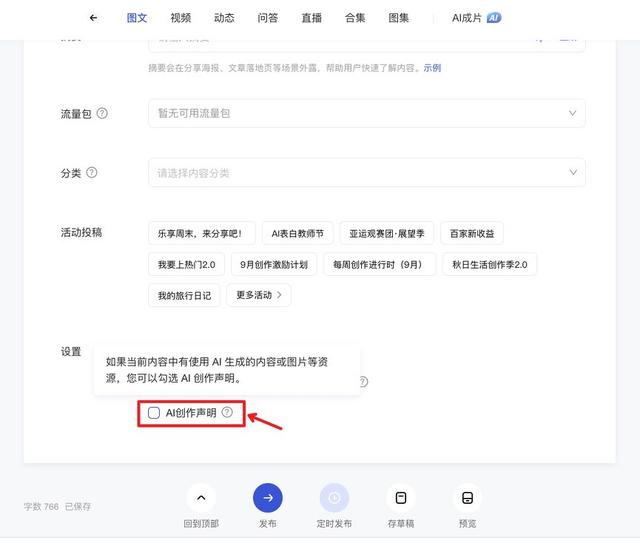Show help for 分类 label
The image size is (640, 543).
pyautogui.click(x=92, y=172)
